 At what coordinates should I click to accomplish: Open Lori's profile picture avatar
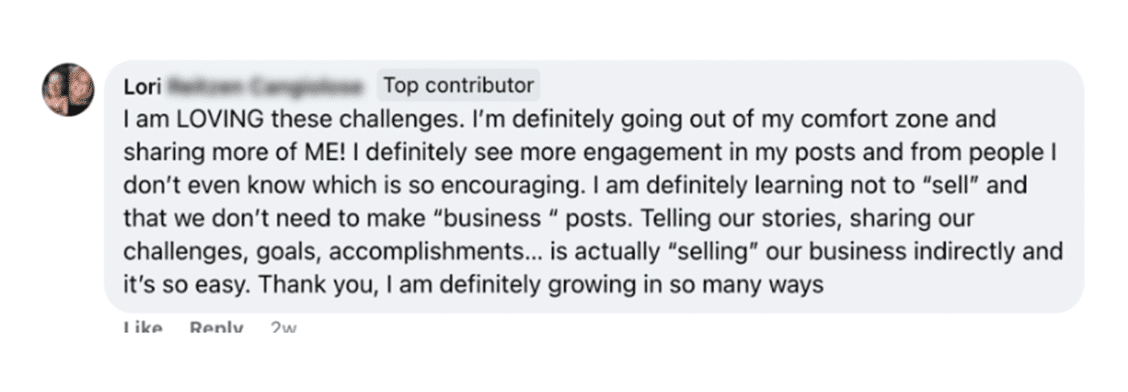tap(68, 89)
